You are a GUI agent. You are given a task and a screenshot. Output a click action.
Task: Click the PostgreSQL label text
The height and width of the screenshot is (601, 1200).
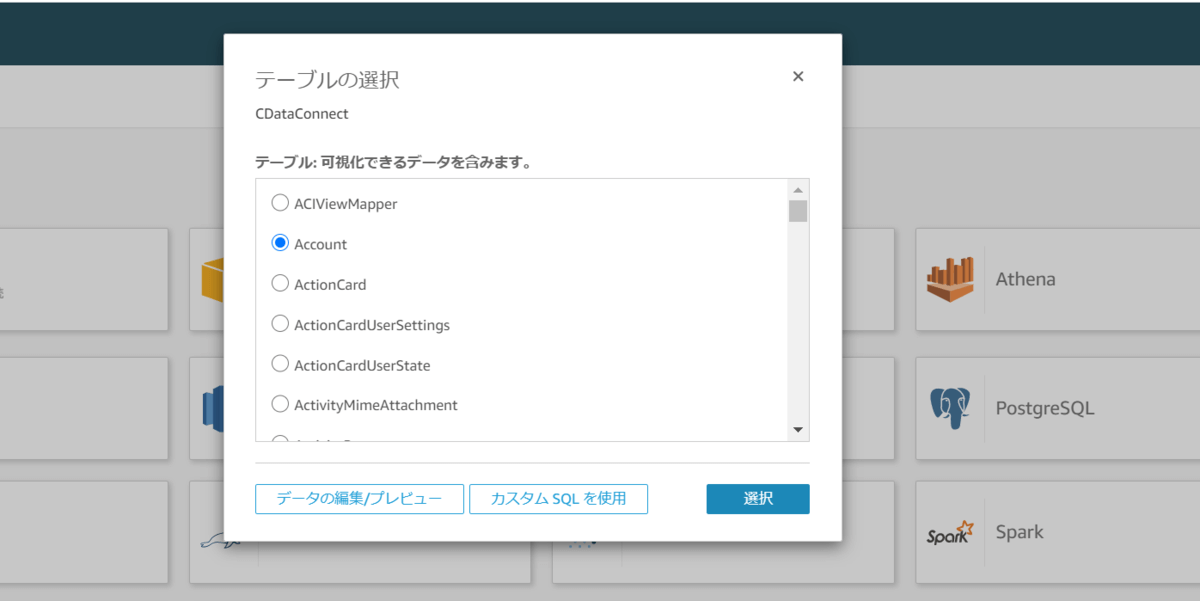pyautogui.click(x=1045, y=408)
